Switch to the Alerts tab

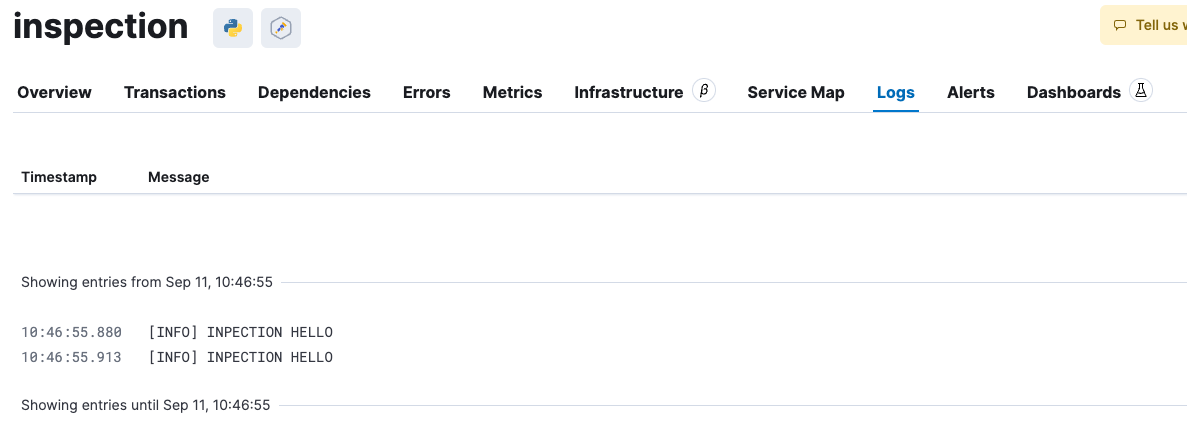click(970, 92)
